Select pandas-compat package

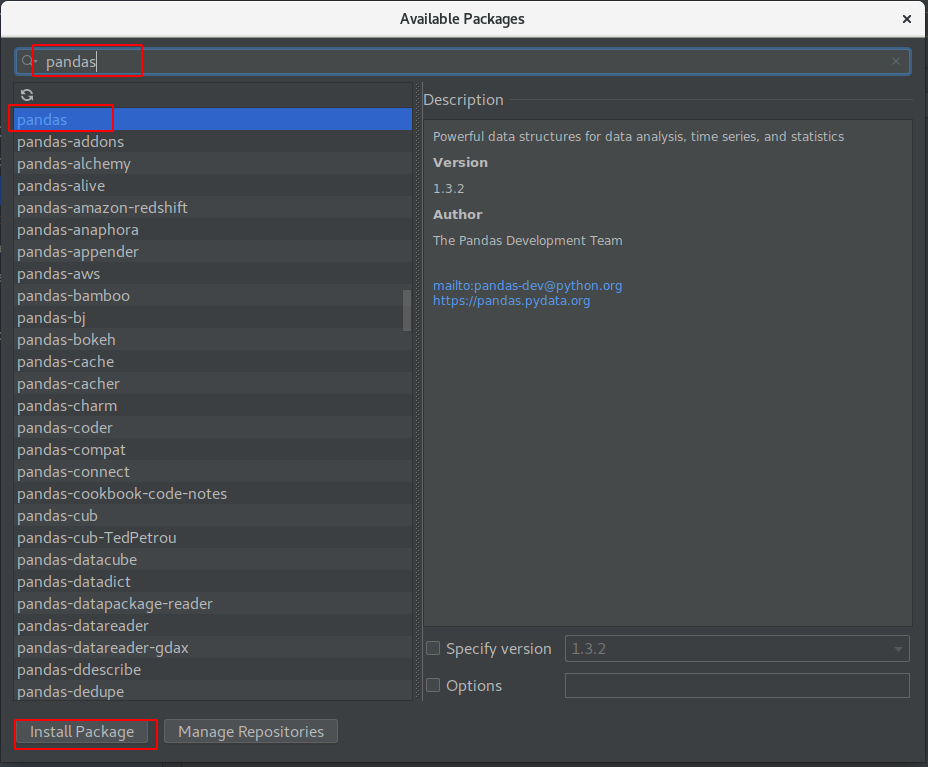pyautogui.click(x=213, y=449)
